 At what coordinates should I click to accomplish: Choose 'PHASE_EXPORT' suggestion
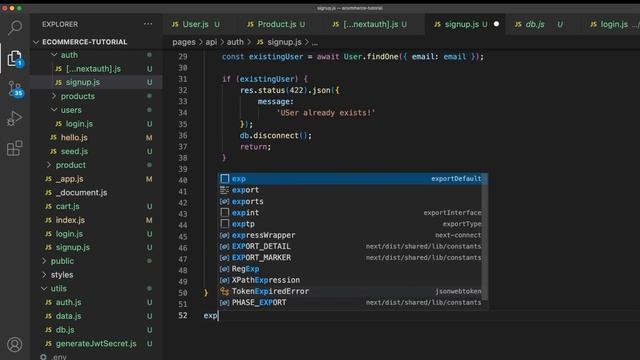click(x=350, y=302)
